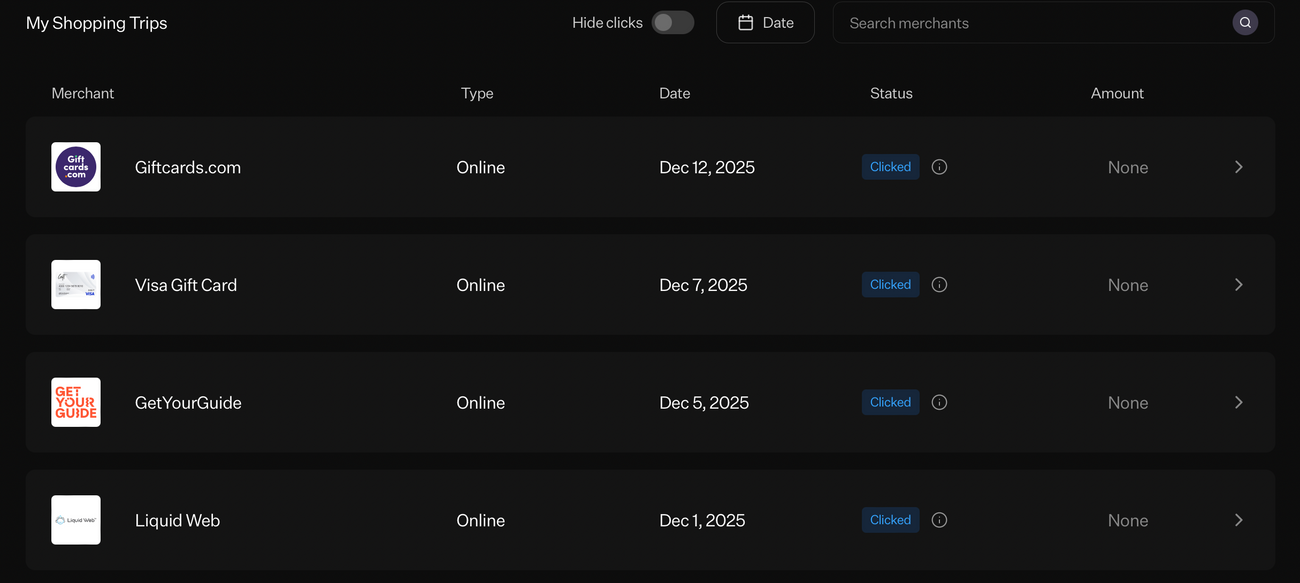Open the Liquid Web trip using its chevron
The image size is (1300, 583).
coord(1238,519)
